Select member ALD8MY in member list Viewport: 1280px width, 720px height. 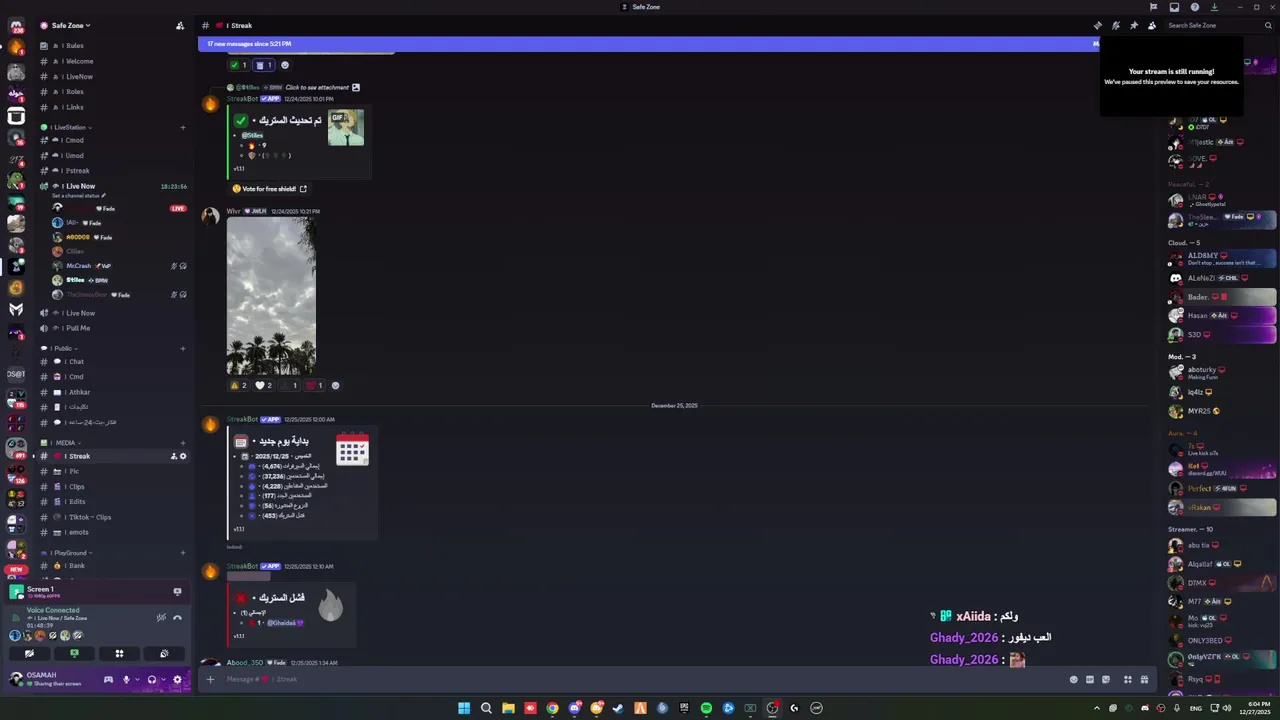(1222, 259)
